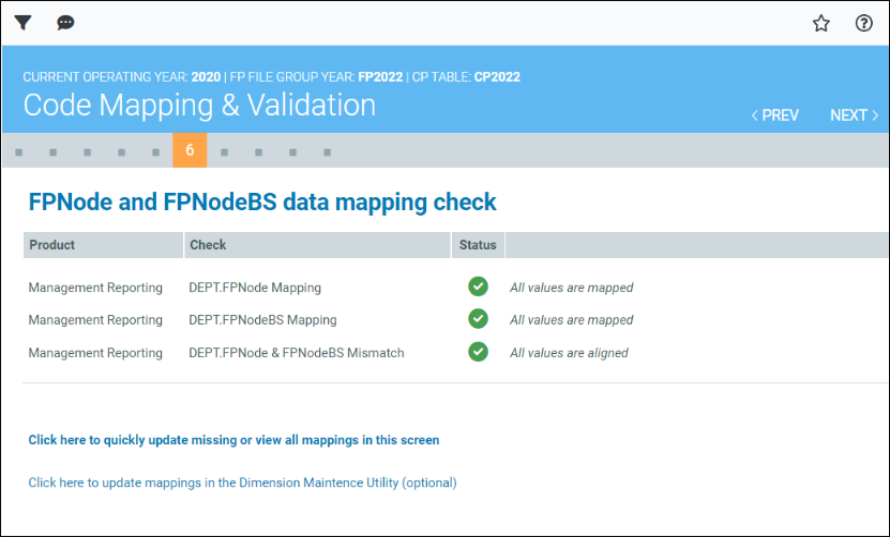This screenshot has width=890, height=537.
Task: Select the highlighted step 6 marker
Action: [x=189, y=151]
